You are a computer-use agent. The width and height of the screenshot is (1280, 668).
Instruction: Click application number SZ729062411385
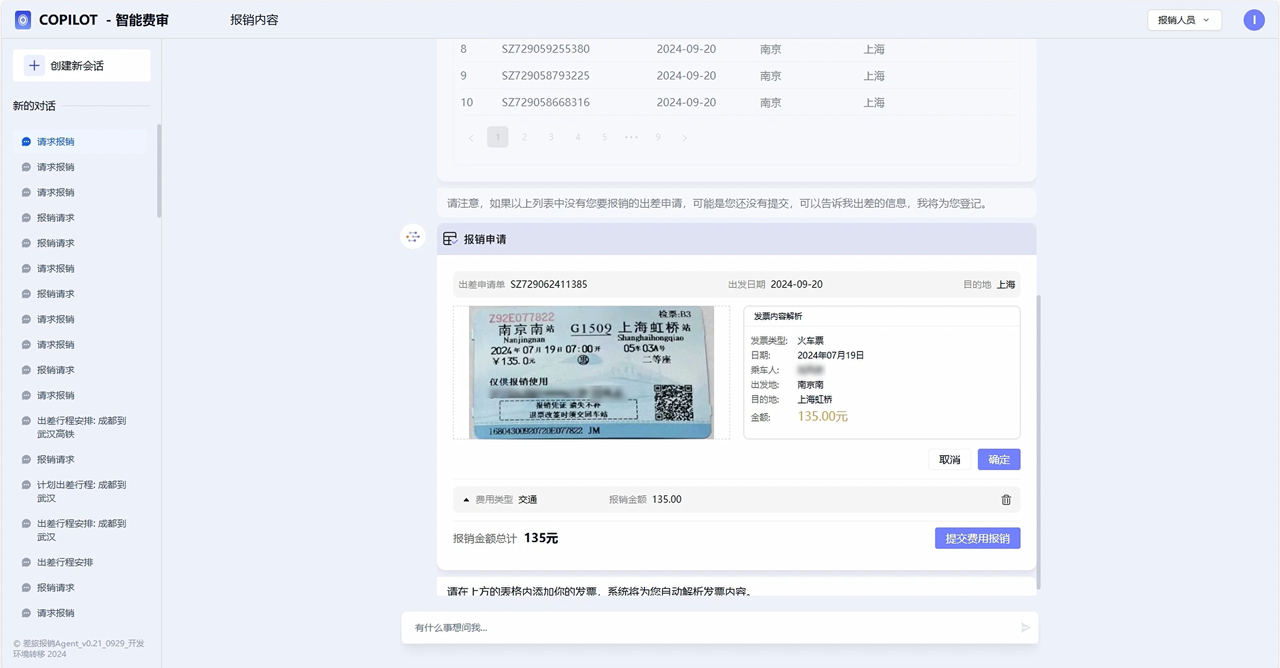549,284
